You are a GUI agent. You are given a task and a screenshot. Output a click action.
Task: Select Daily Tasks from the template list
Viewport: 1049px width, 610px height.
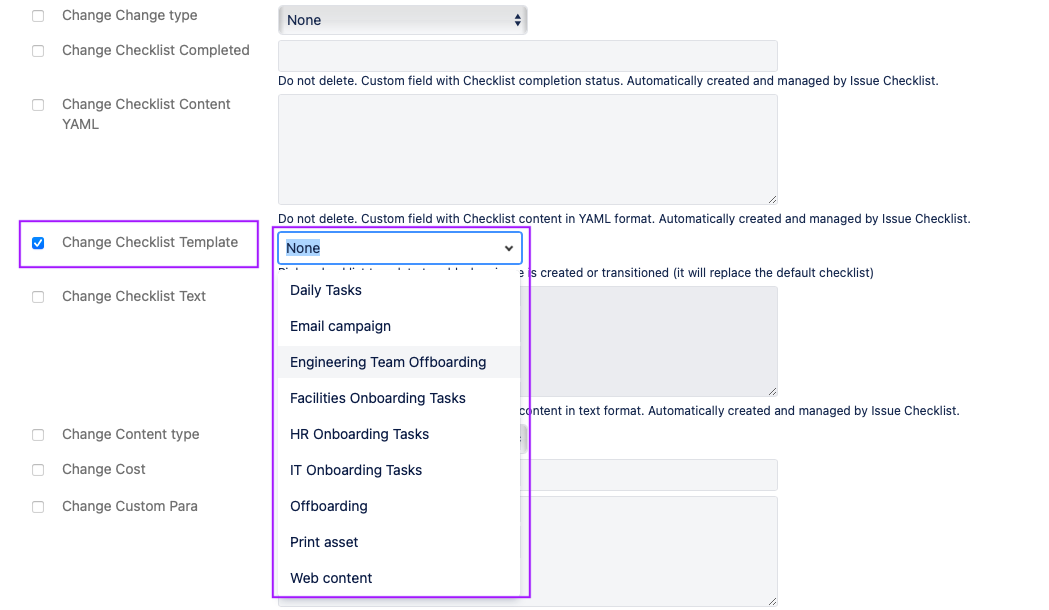pos(328,290)
